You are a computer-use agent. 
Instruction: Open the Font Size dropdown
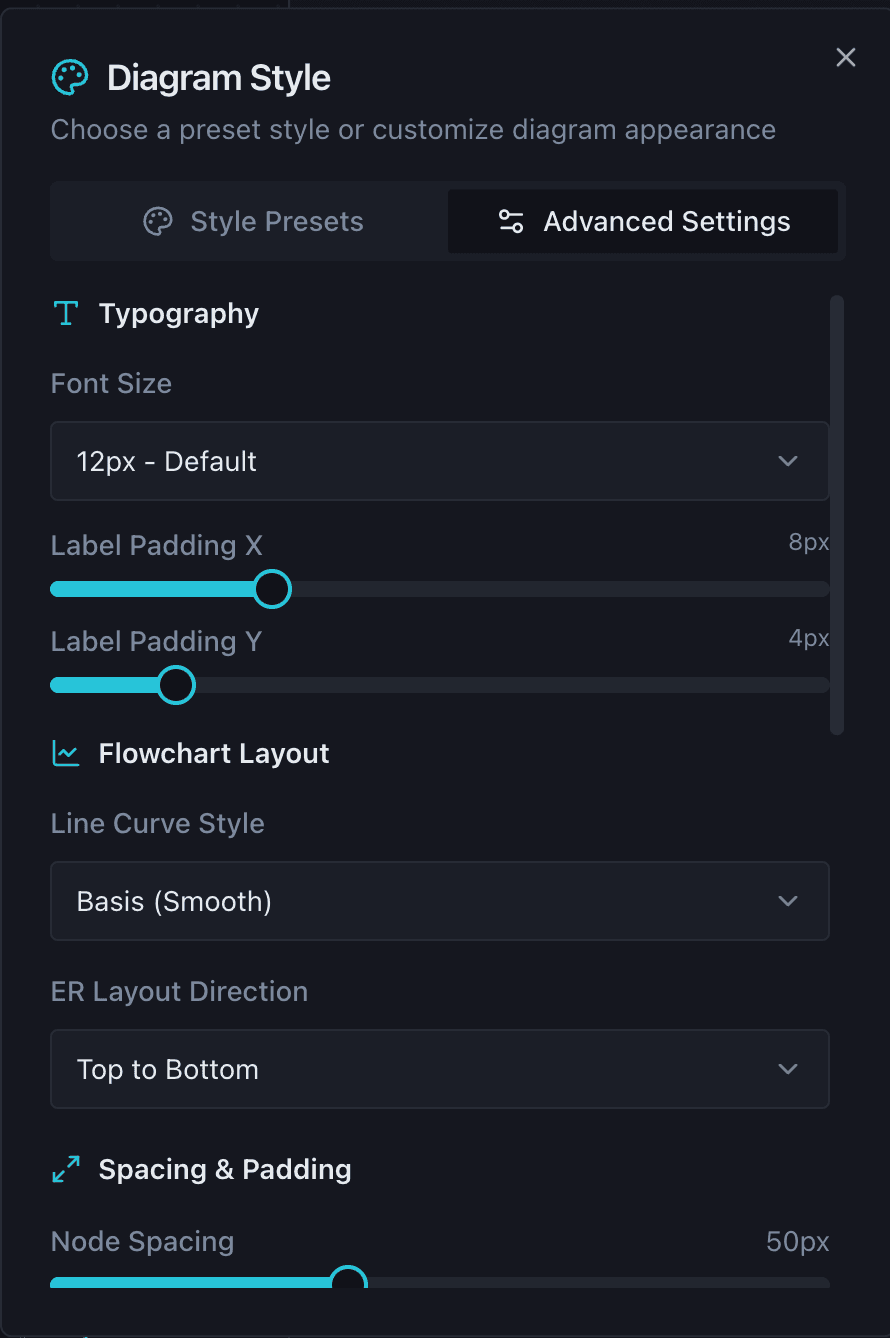point(440,461)
